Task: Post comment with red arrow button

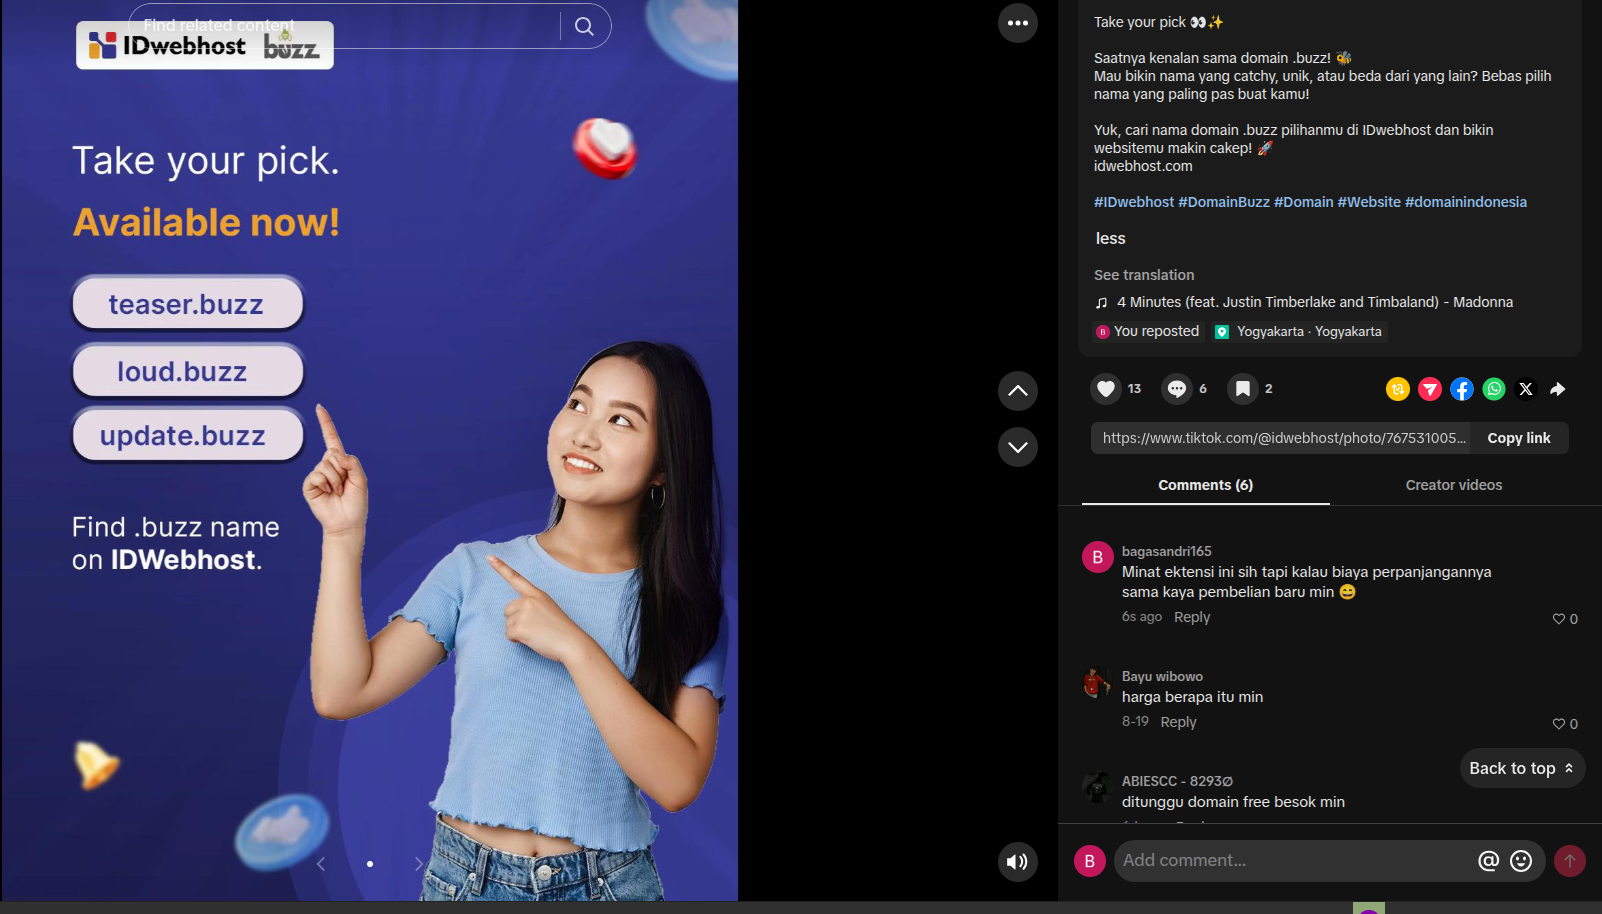Action: point(1570,861)
